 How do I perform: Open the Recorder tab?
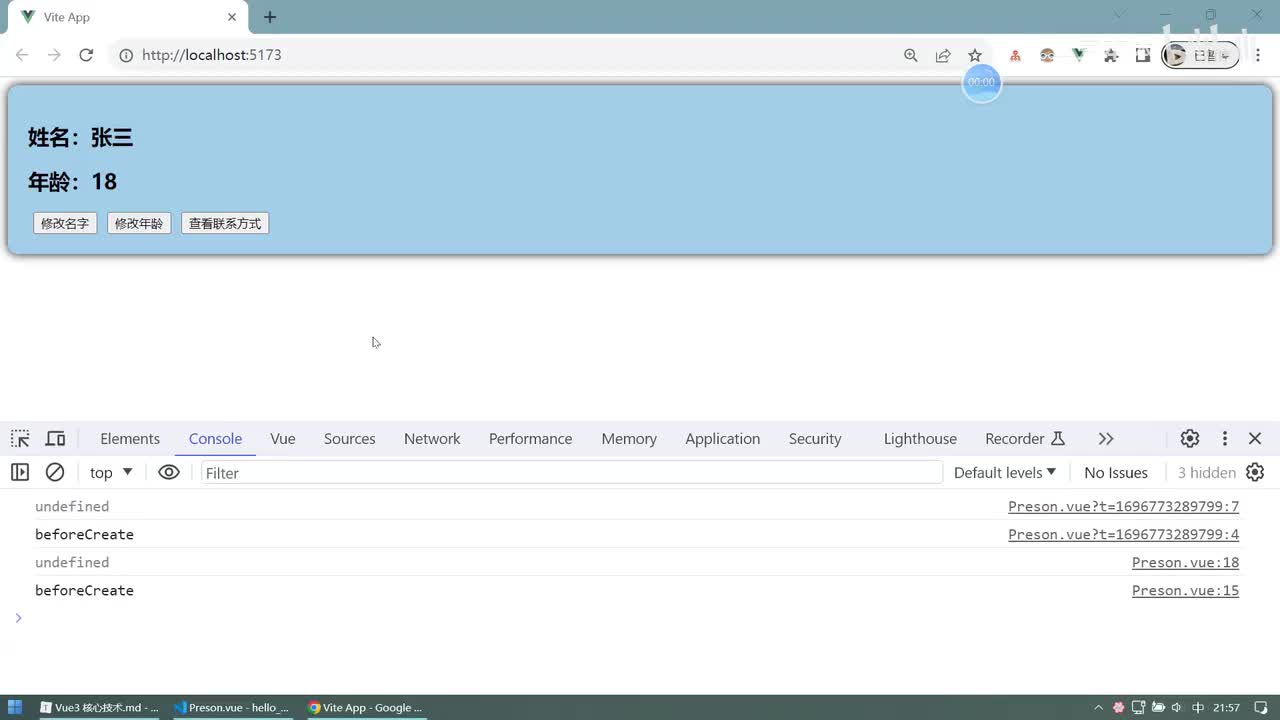pos(1025,439)
